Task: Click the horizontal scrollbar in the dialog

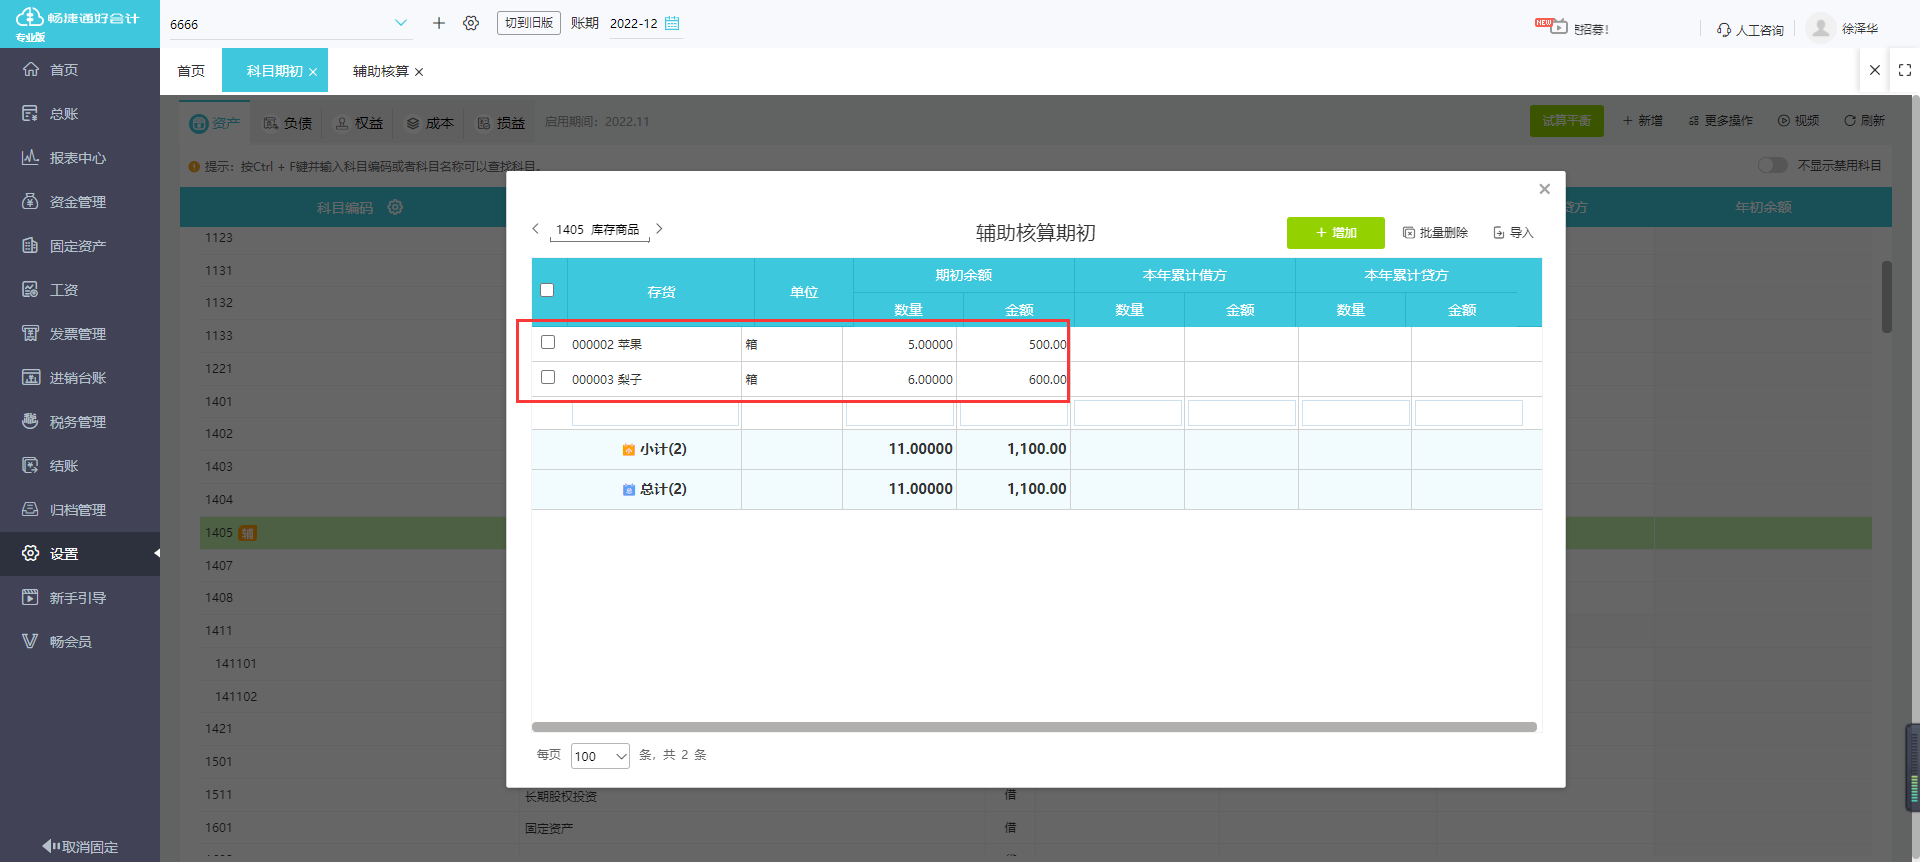Action: coord(1034,727)
